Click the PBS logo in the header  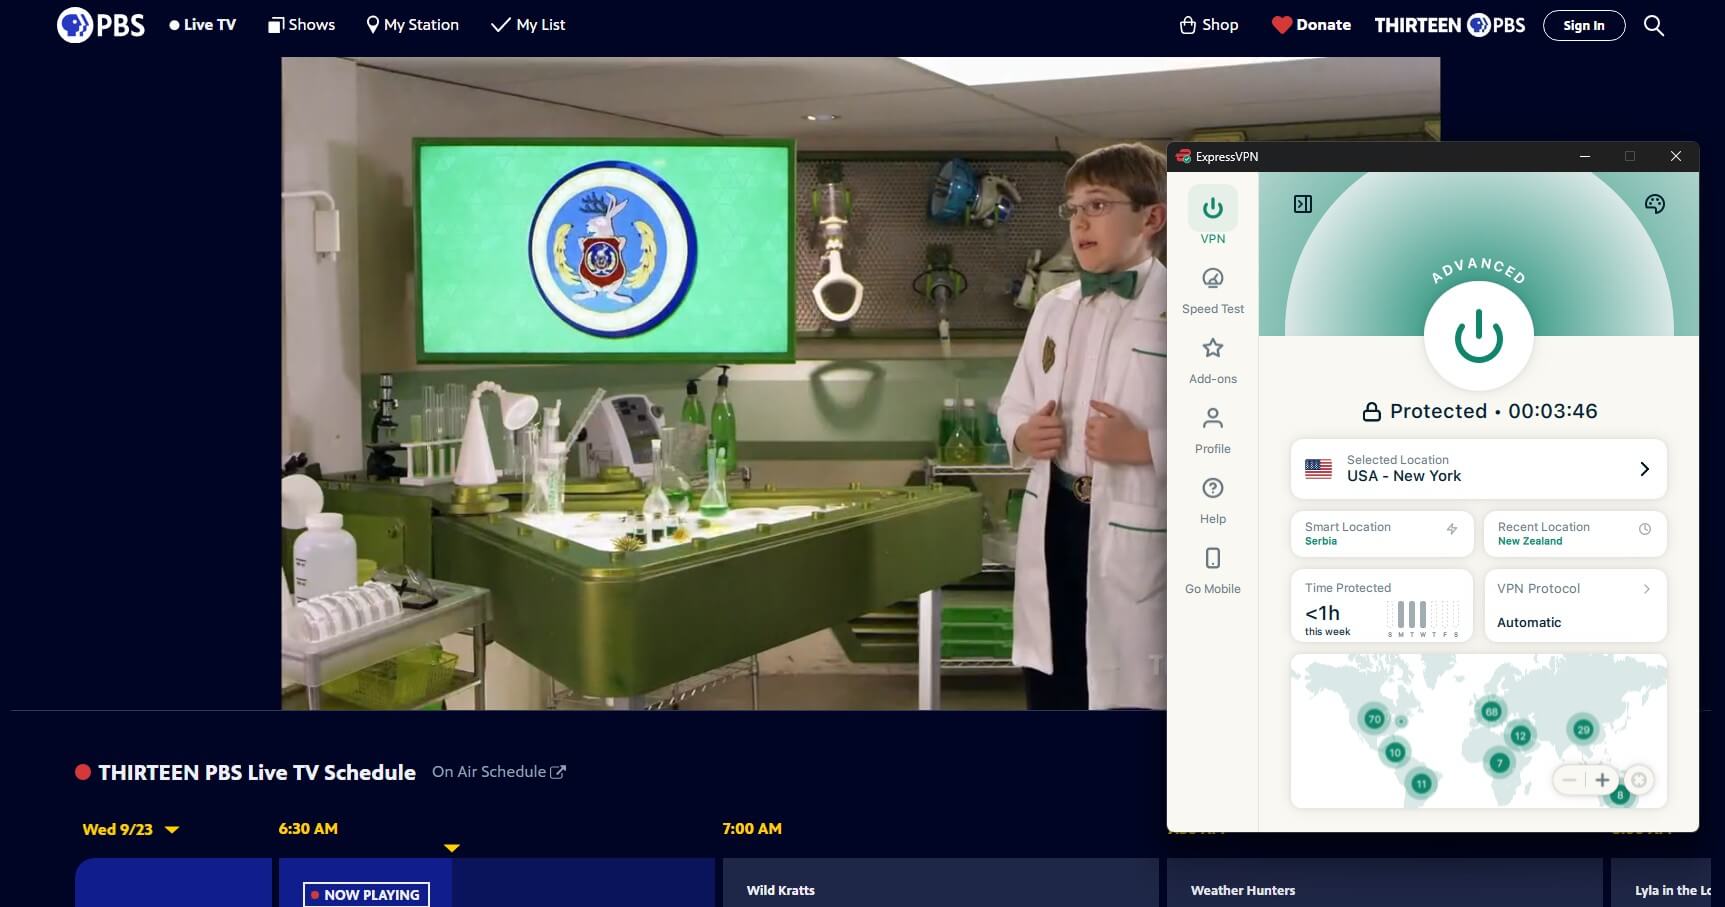tap(101, 25)
